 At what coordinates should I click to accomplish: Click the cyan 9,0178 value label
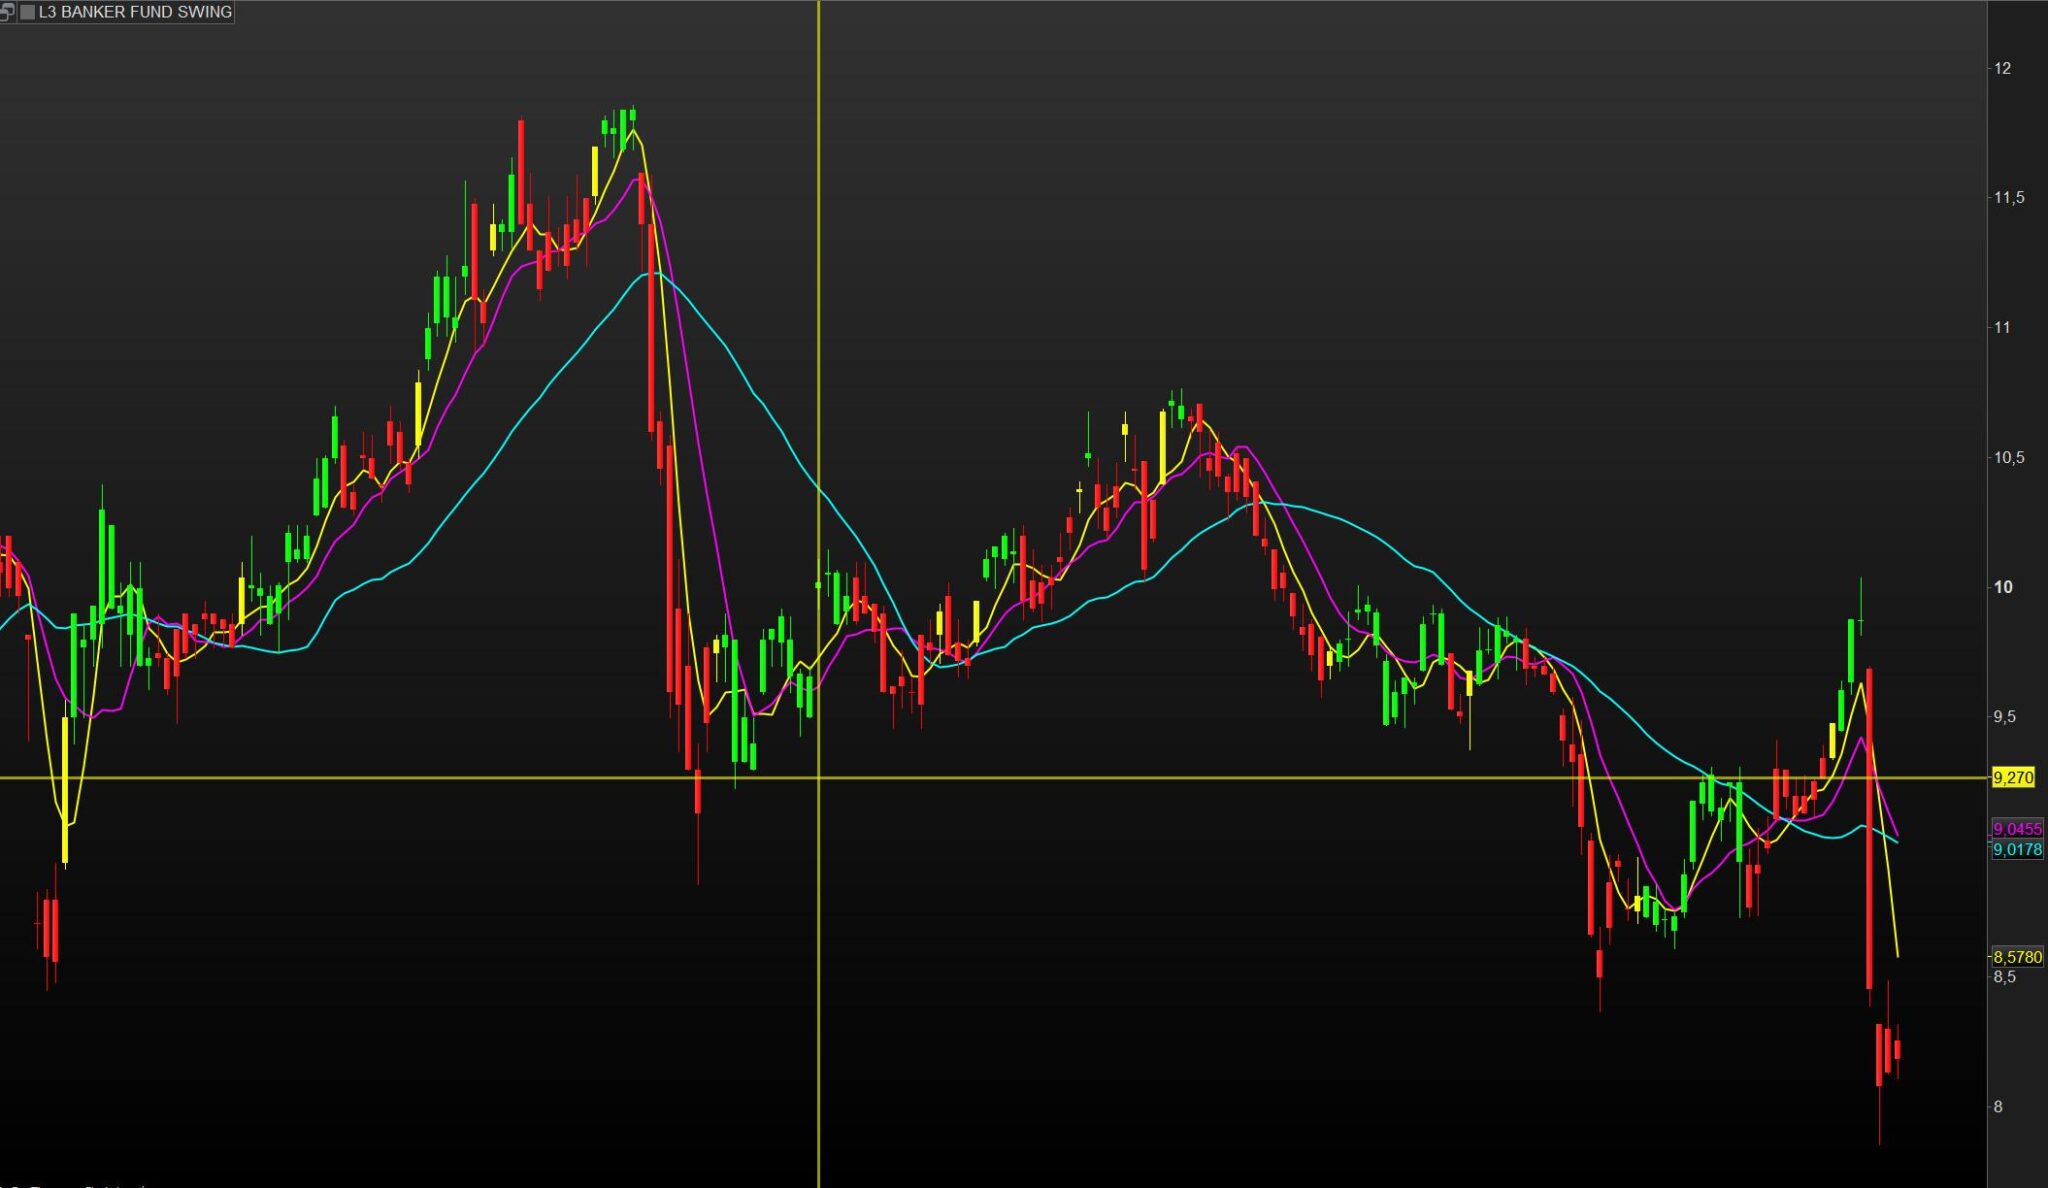pyautogui.click(x=2016, y=850)
